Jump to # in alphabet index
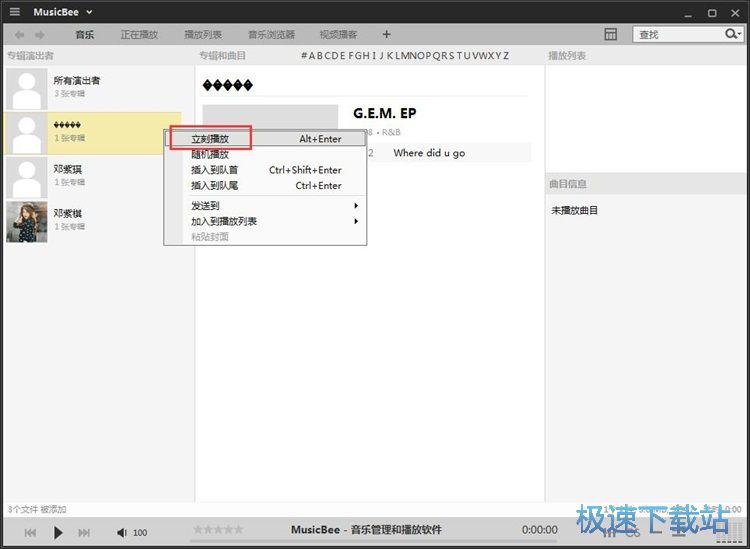750x549 pixels. (x=304, y=55)
